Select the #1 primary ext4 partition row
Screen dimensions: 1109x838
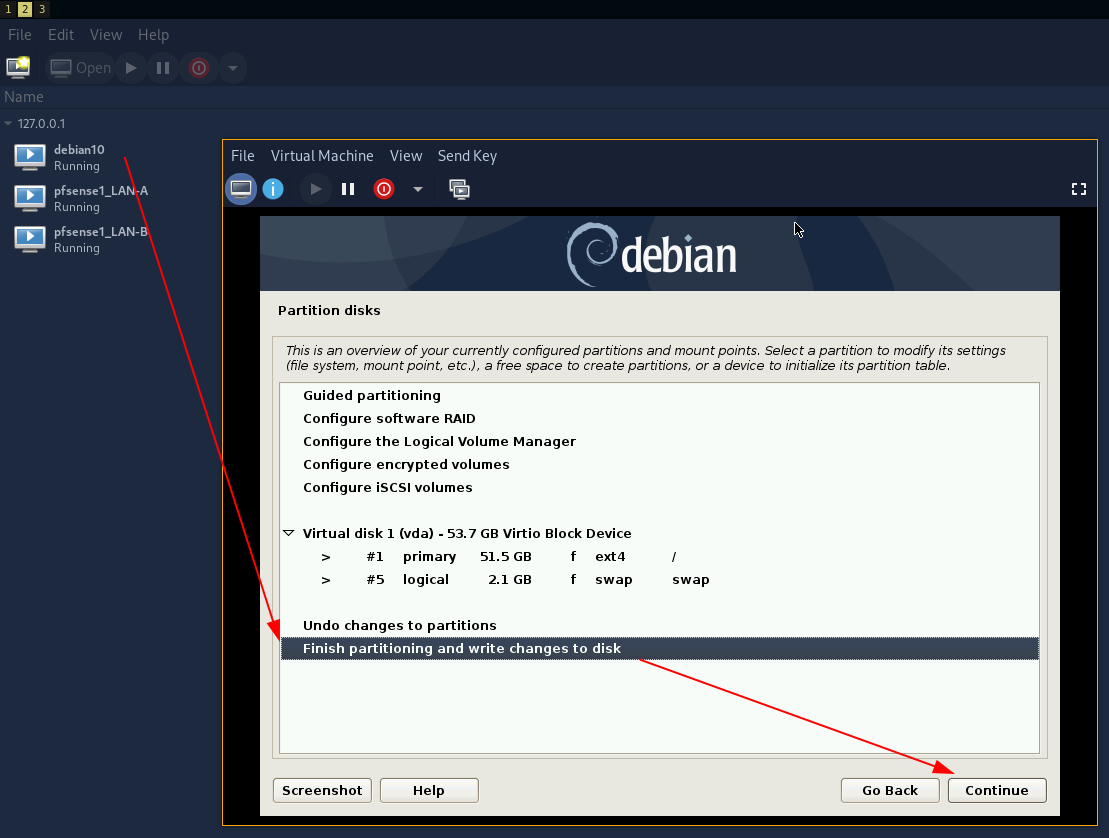point(660,557)
